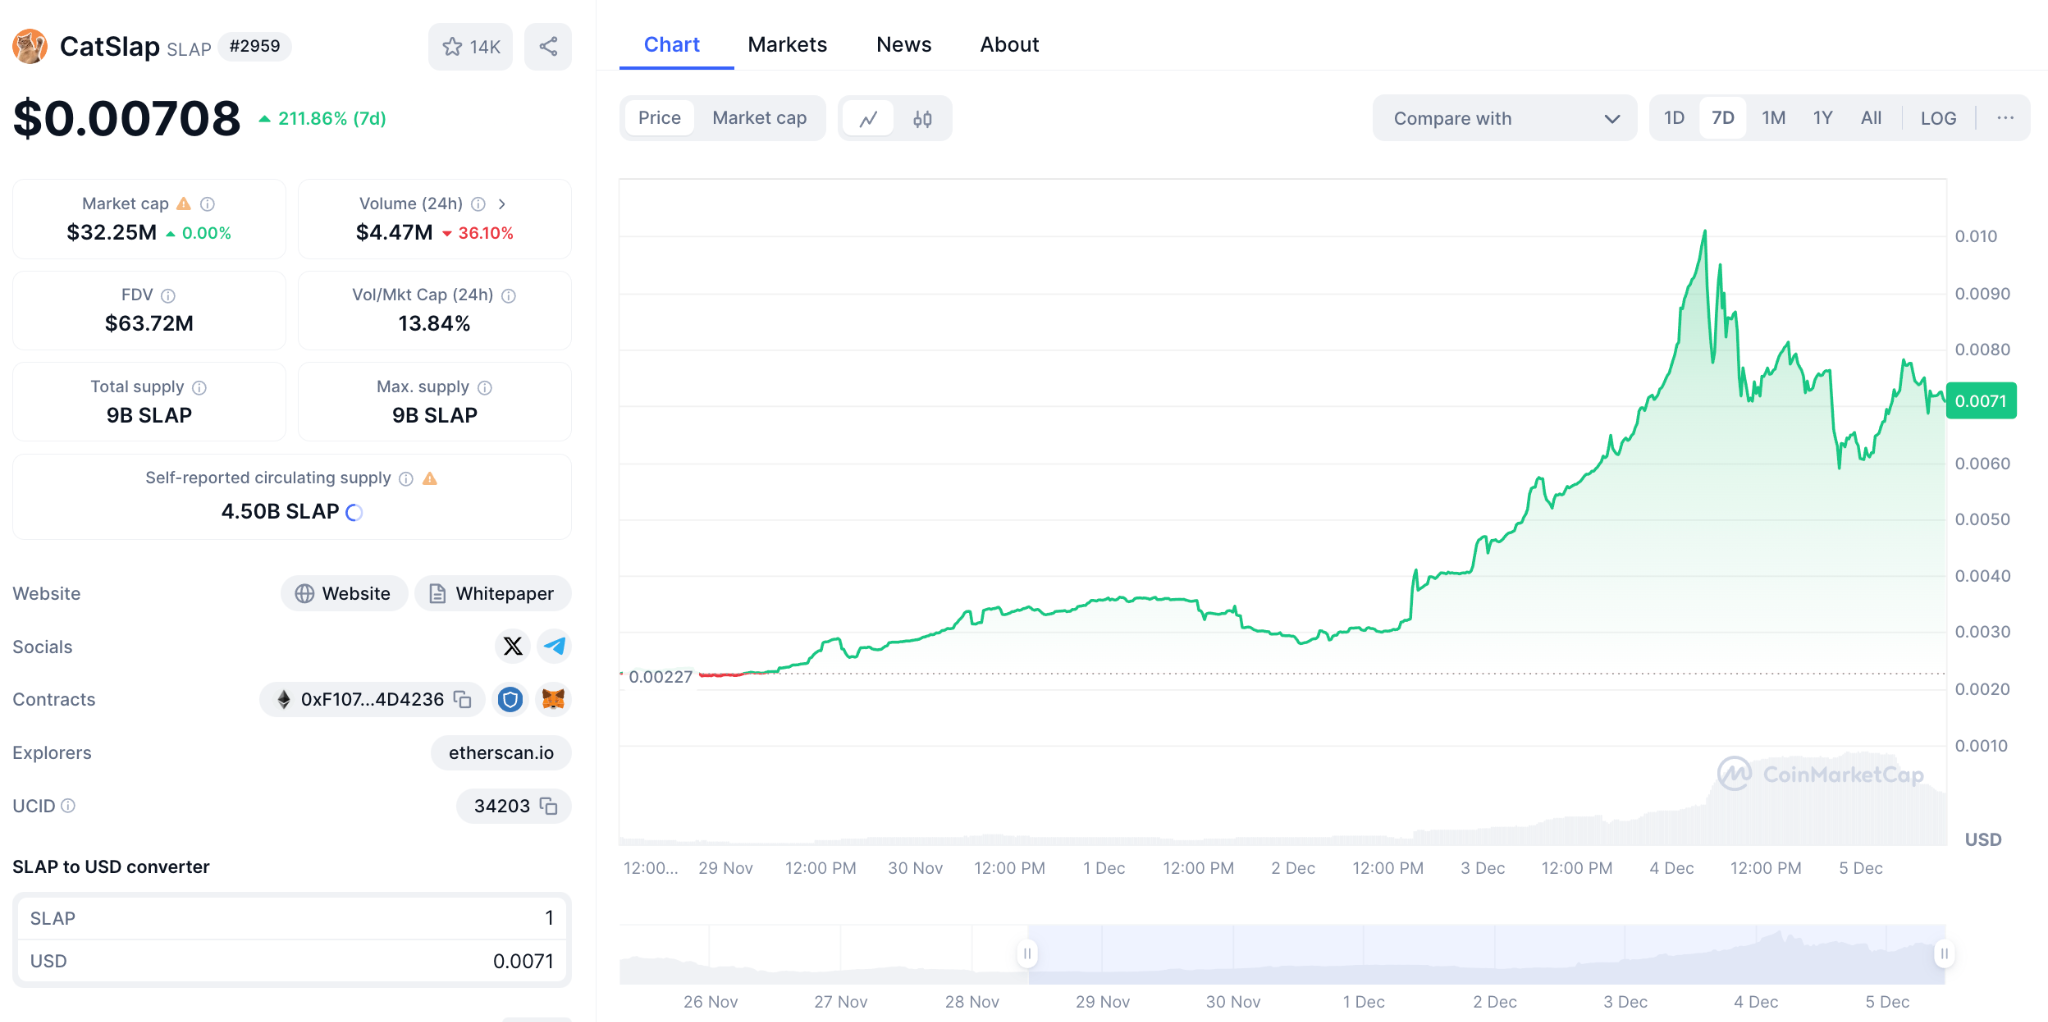The width and height of the screenshot is (2048, 1022).
Task: Click the USD amount input field
Action: [x=292, y=961]
